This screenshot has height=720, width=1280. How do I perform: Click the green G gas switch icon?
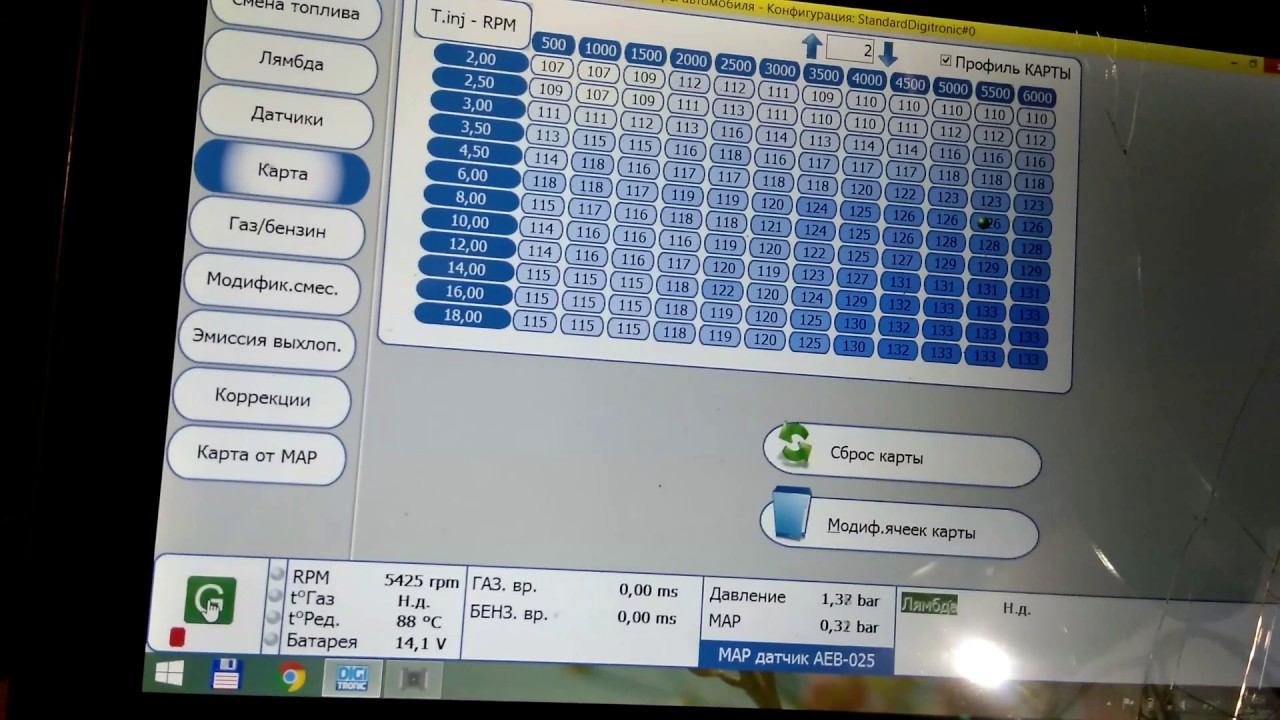[x=210, y=601]
